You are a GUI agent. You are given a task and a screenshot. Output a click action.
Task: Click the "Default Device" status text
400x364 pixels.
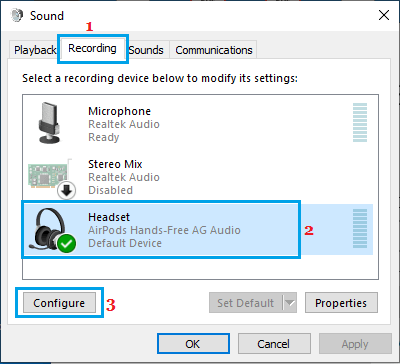click(125, 243)
